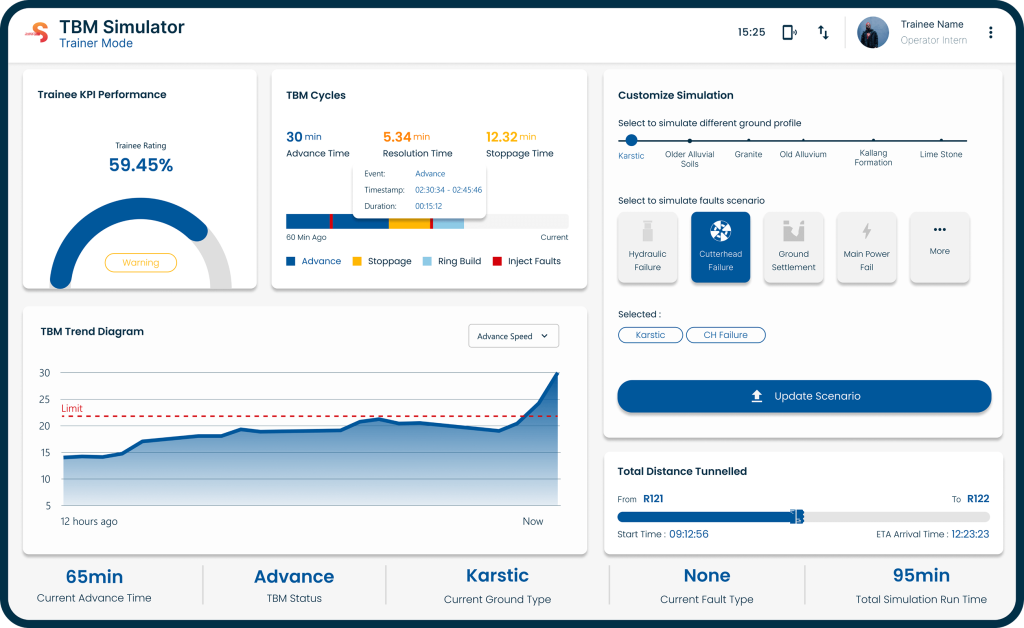Click the Karstic selected tag
The width and height of the screenshot is (1024, 628).
click(x=650, y=335)
